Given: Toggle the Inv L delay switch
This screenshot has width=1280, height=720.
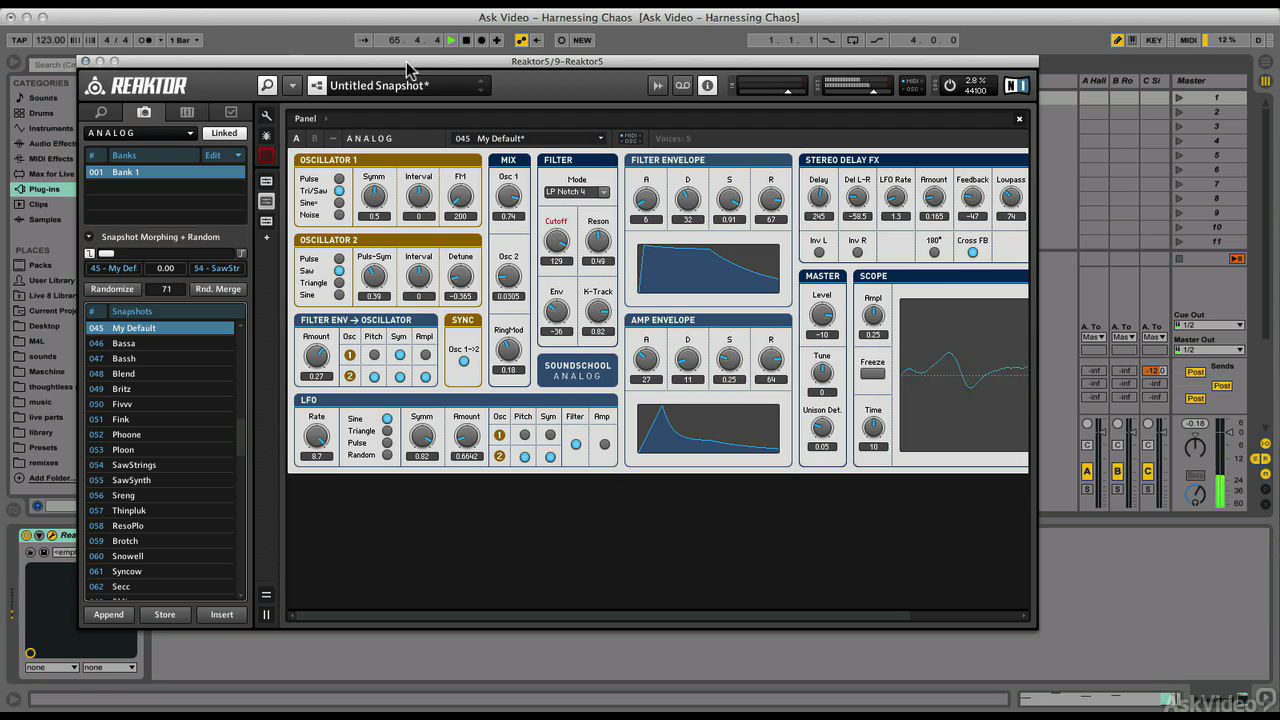Looking at the screenshot, I should 819,252.
